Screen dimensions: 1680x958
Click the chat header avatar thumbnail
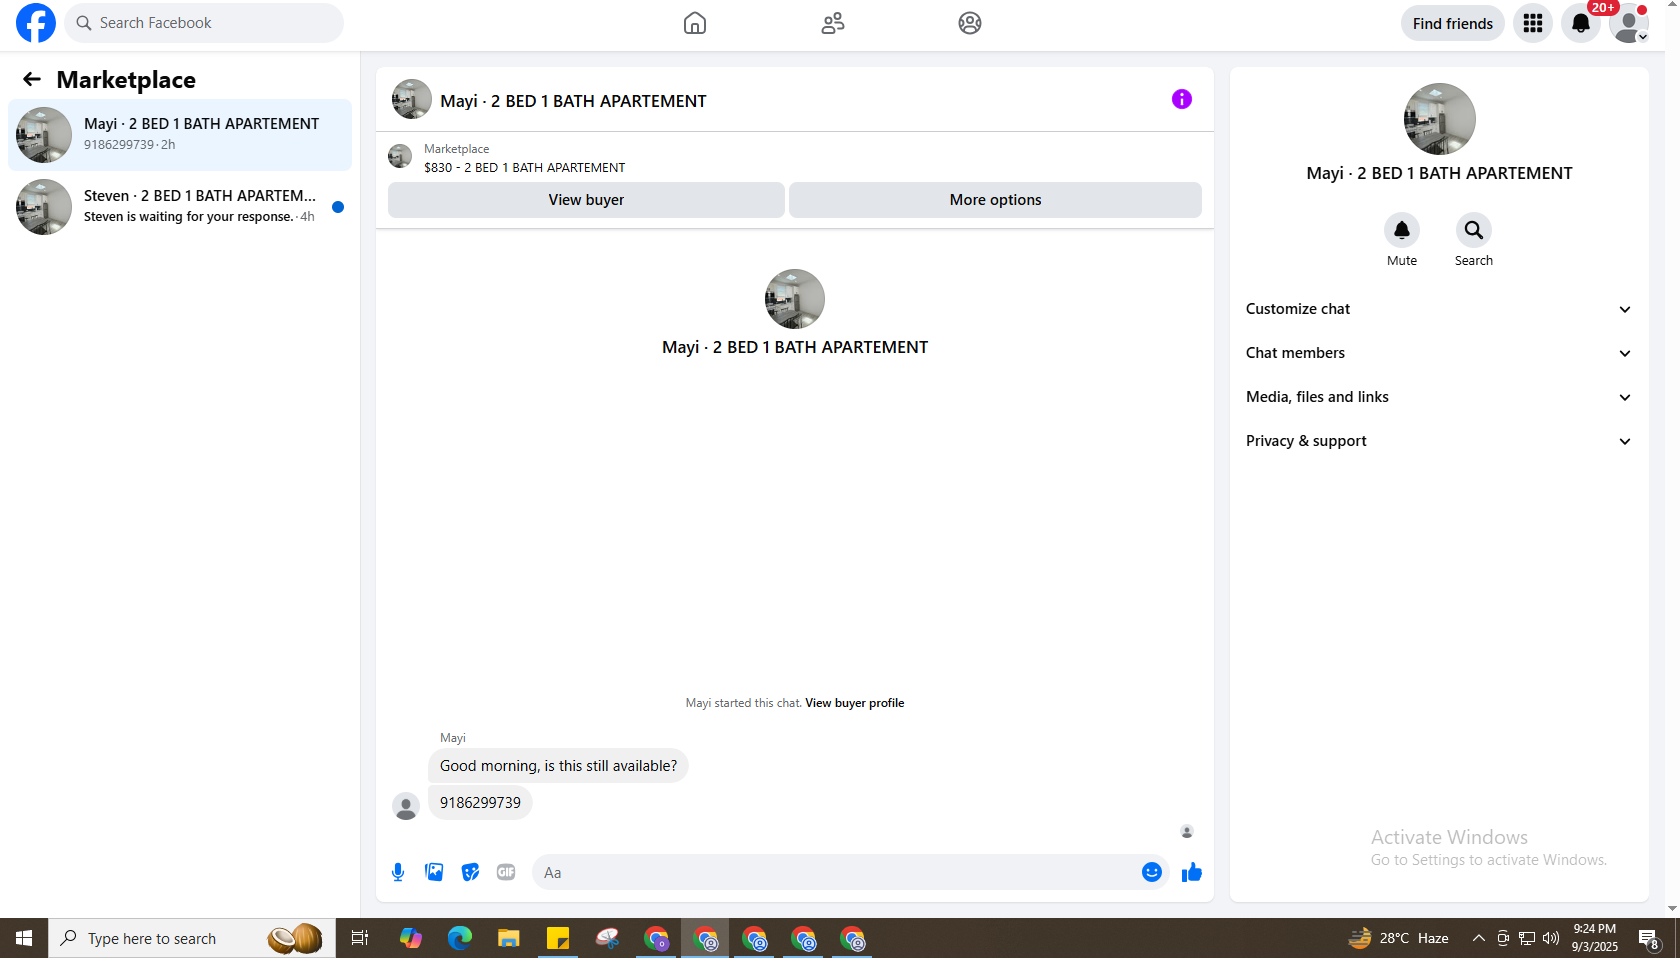tap(412, 100)
